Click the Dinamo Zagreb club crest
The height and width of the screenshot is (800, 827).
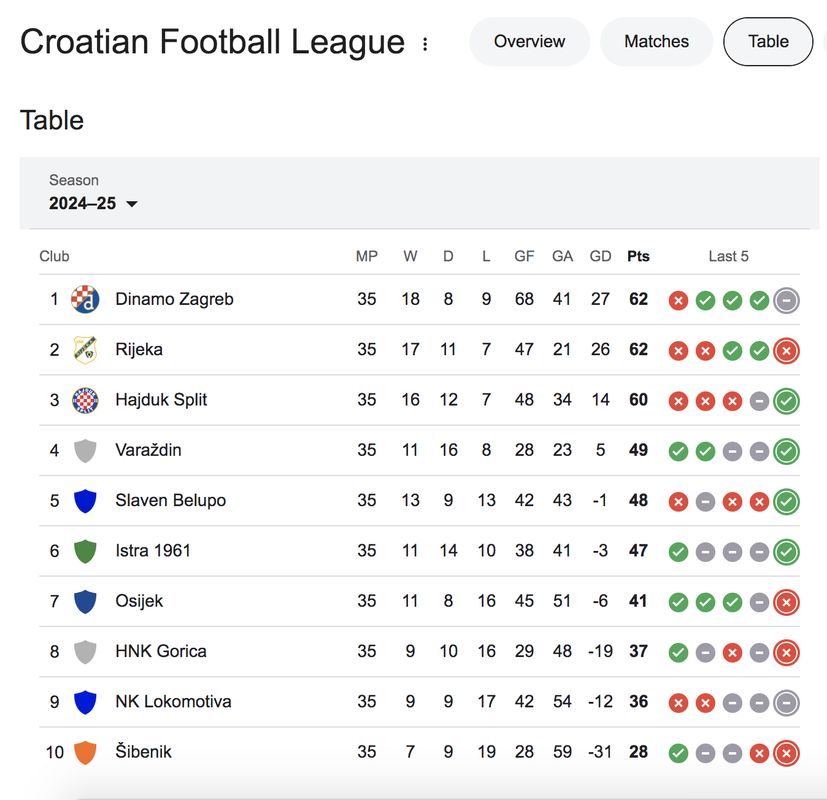(x=86, y=299)
